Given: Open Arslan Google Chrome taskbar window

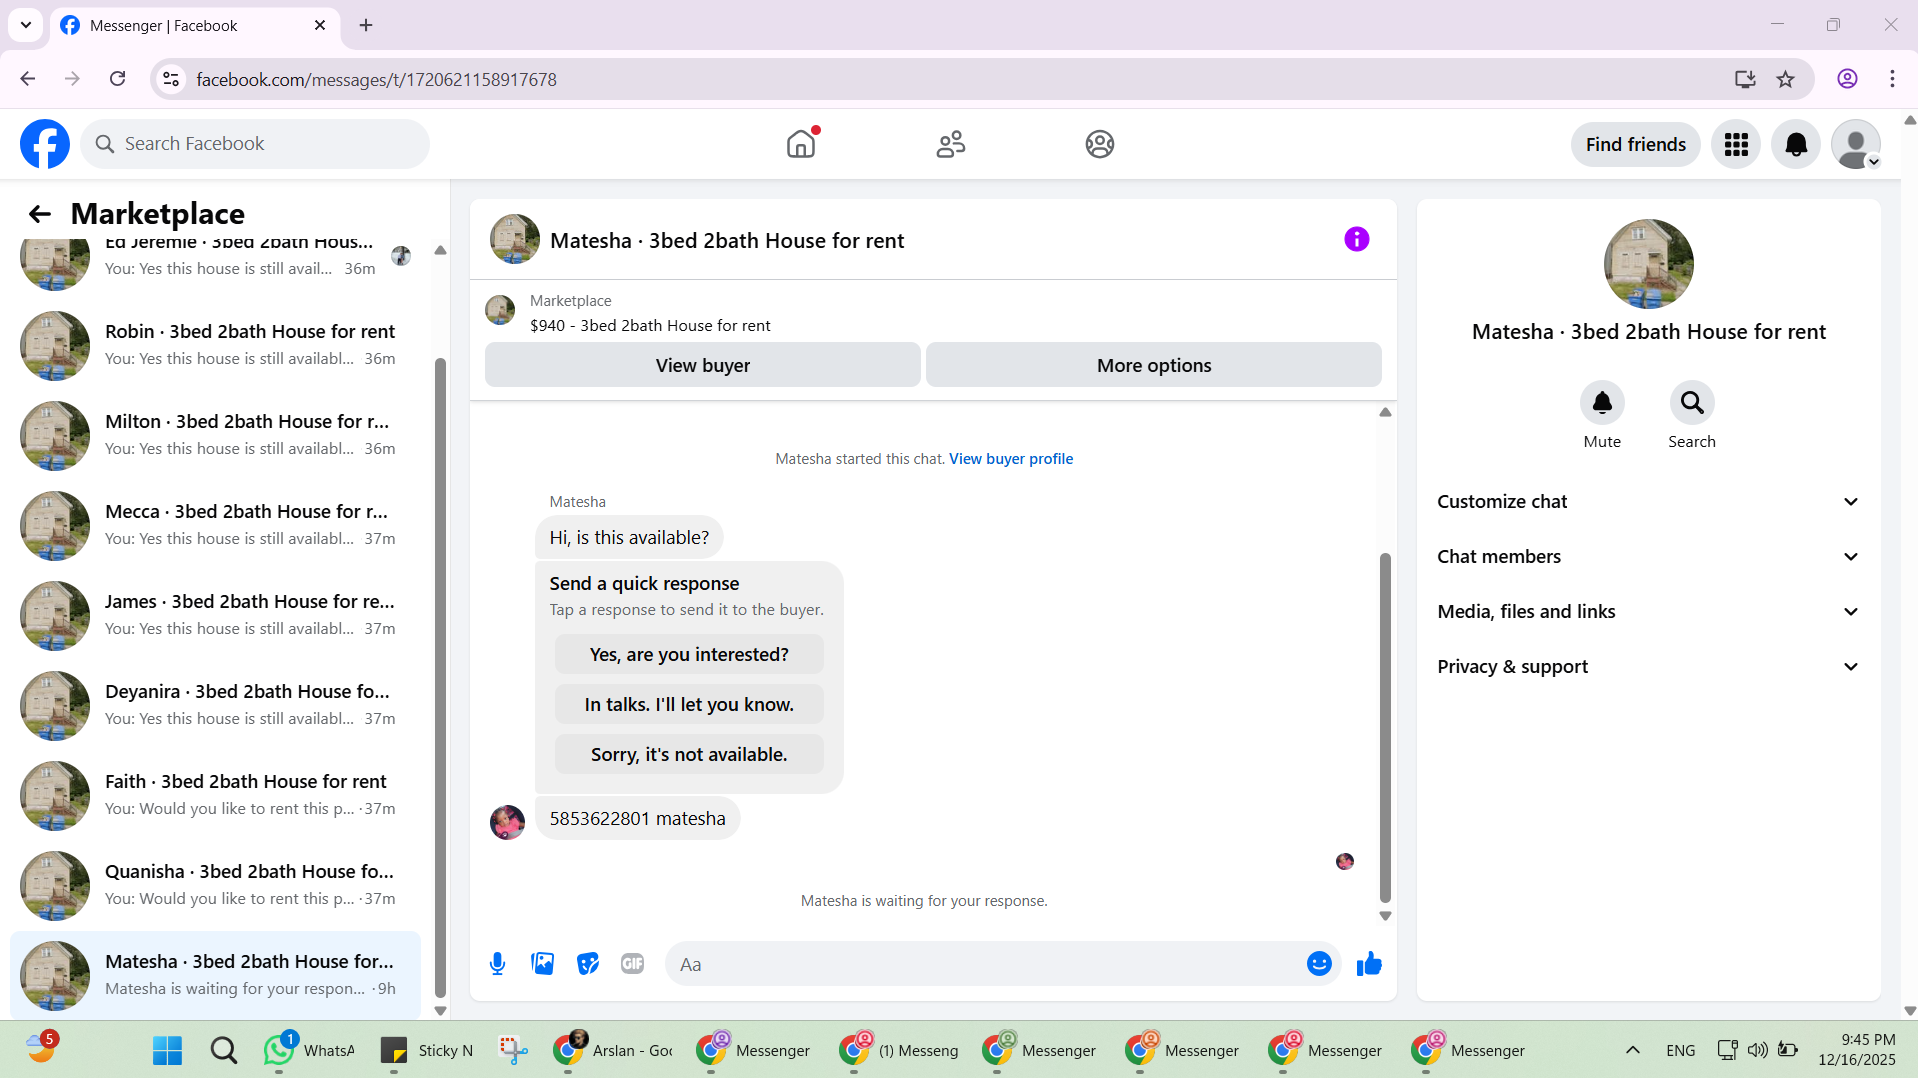Looking at the screenshot, I should [613, 1050].
